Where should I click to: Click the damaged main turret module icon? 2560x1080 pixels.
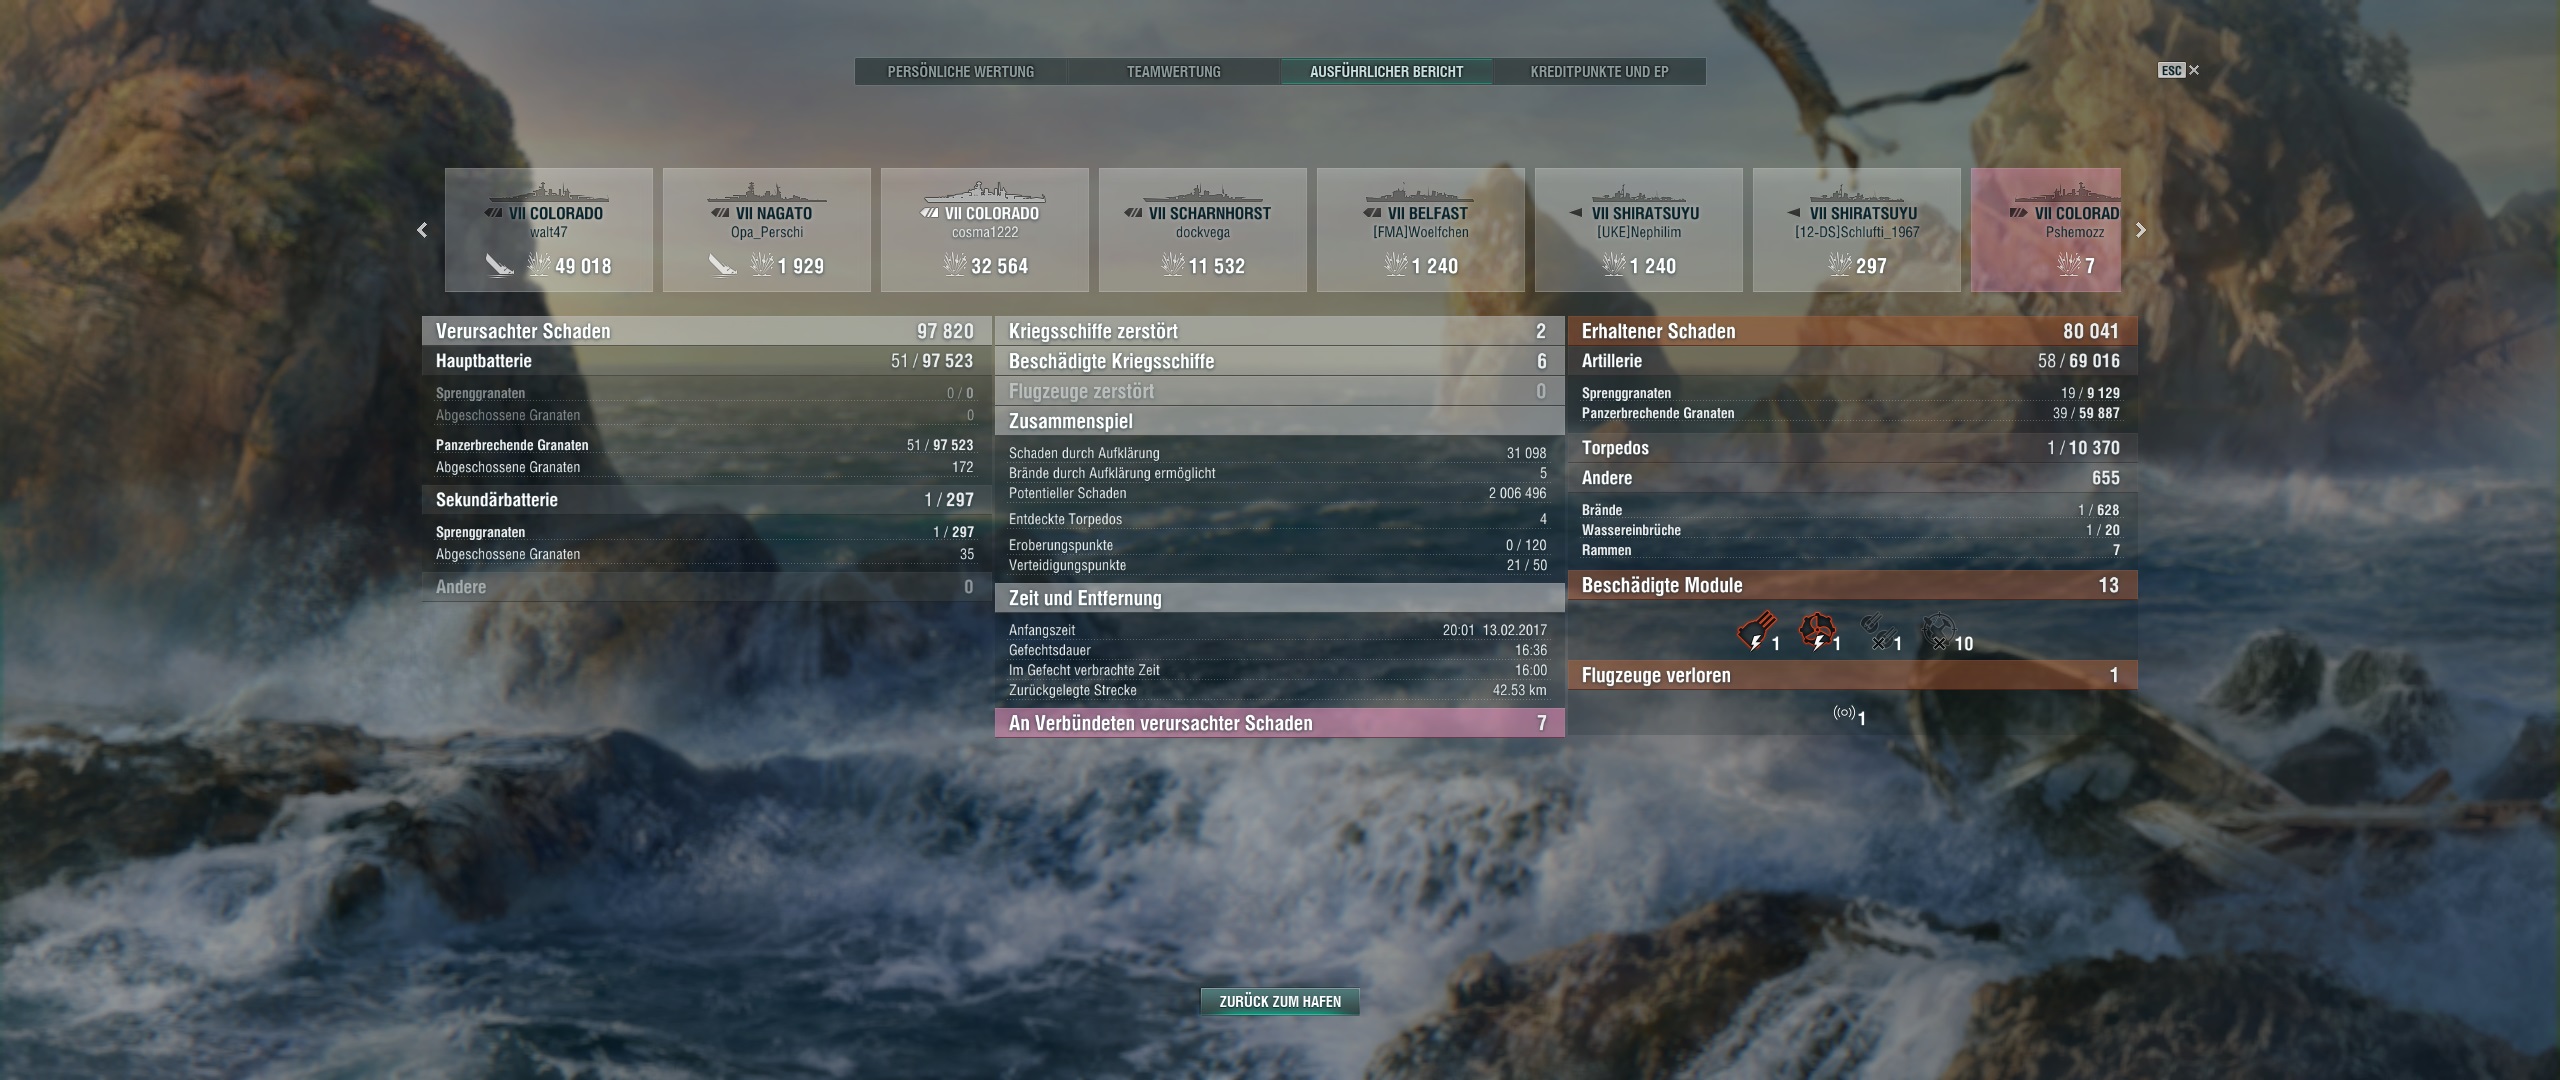[1755, 632]
